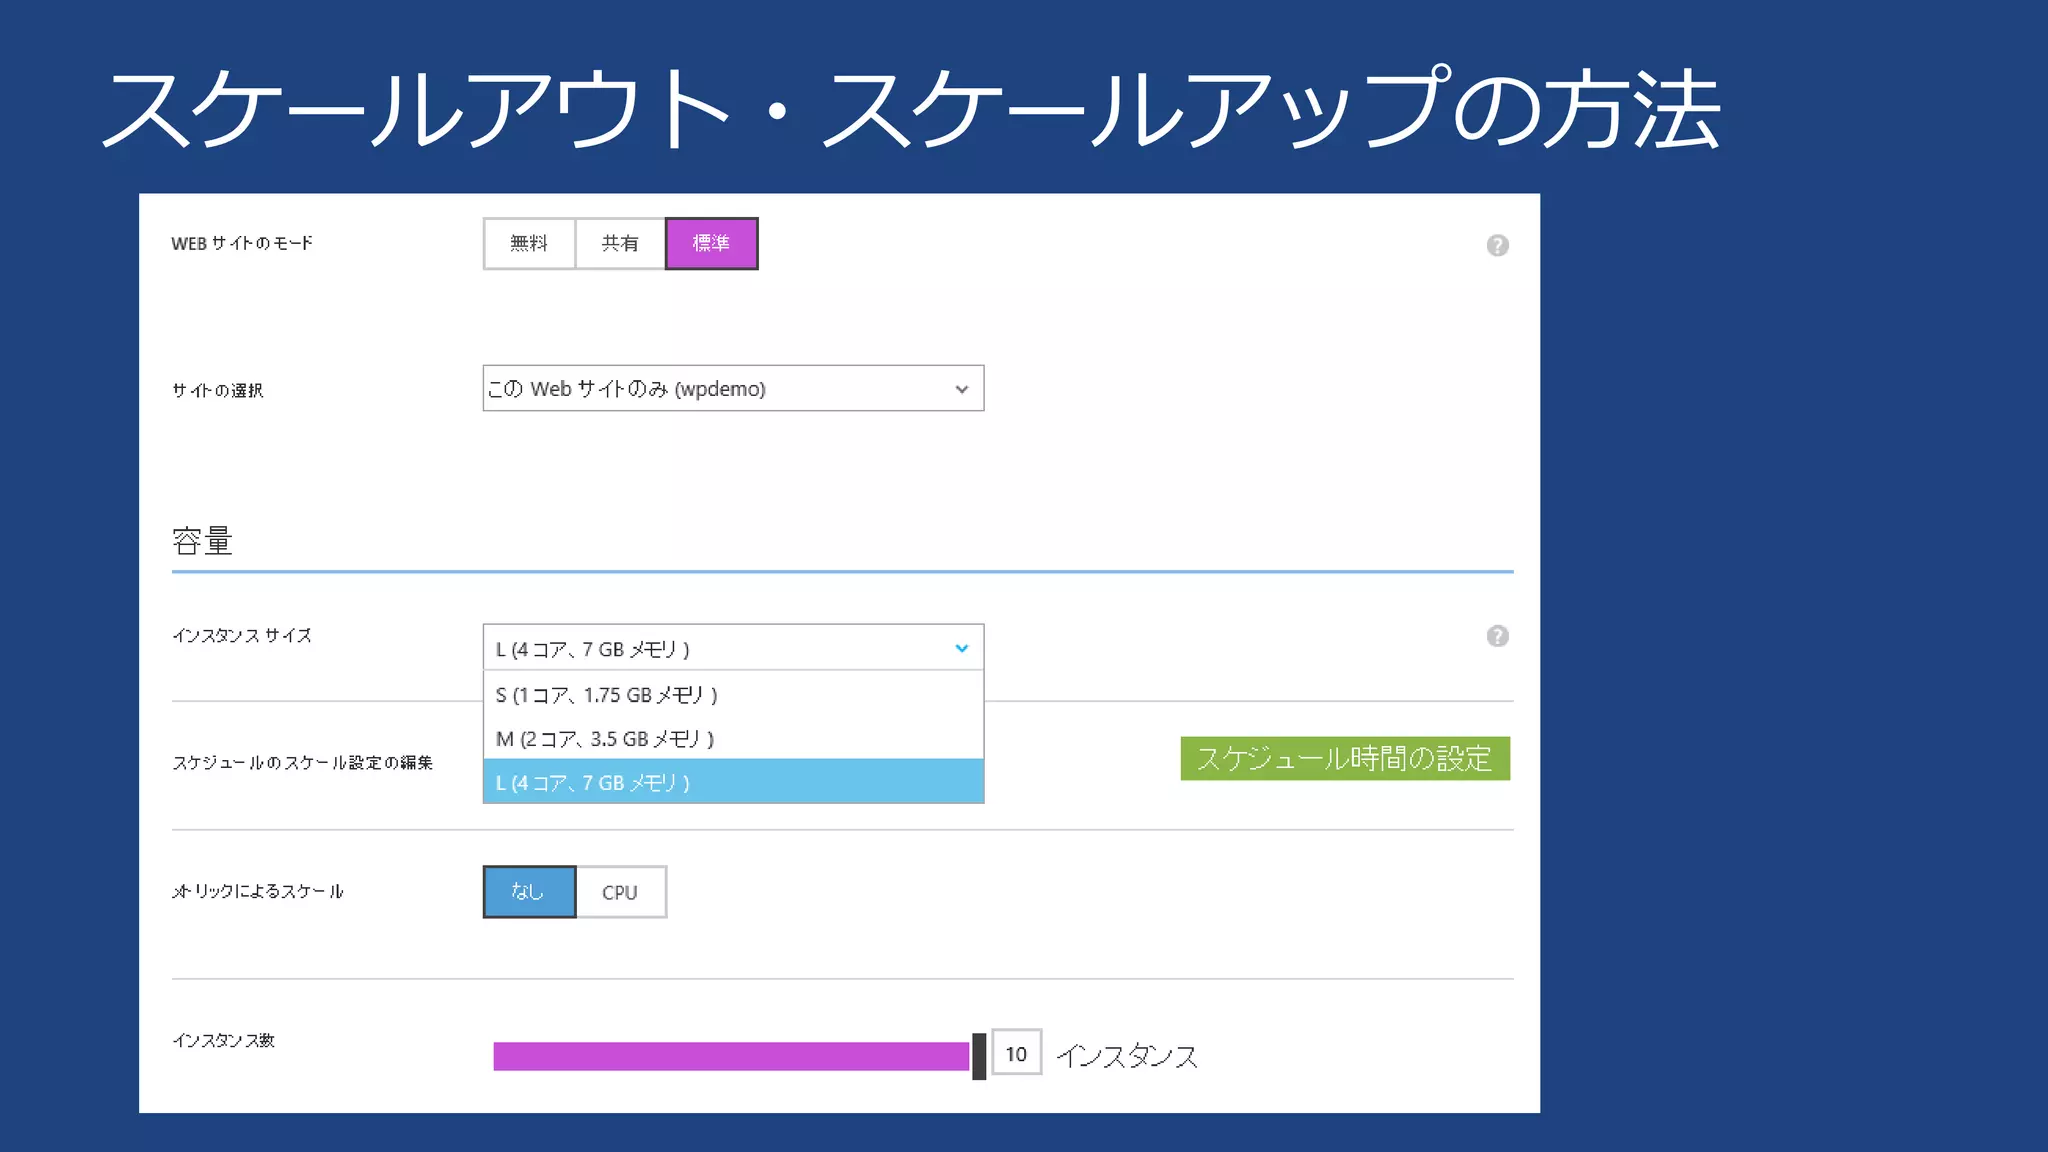Screen dimensions: 2048x1152
Task: Select 共有 (shared) website mode
Action: (620, 243)
